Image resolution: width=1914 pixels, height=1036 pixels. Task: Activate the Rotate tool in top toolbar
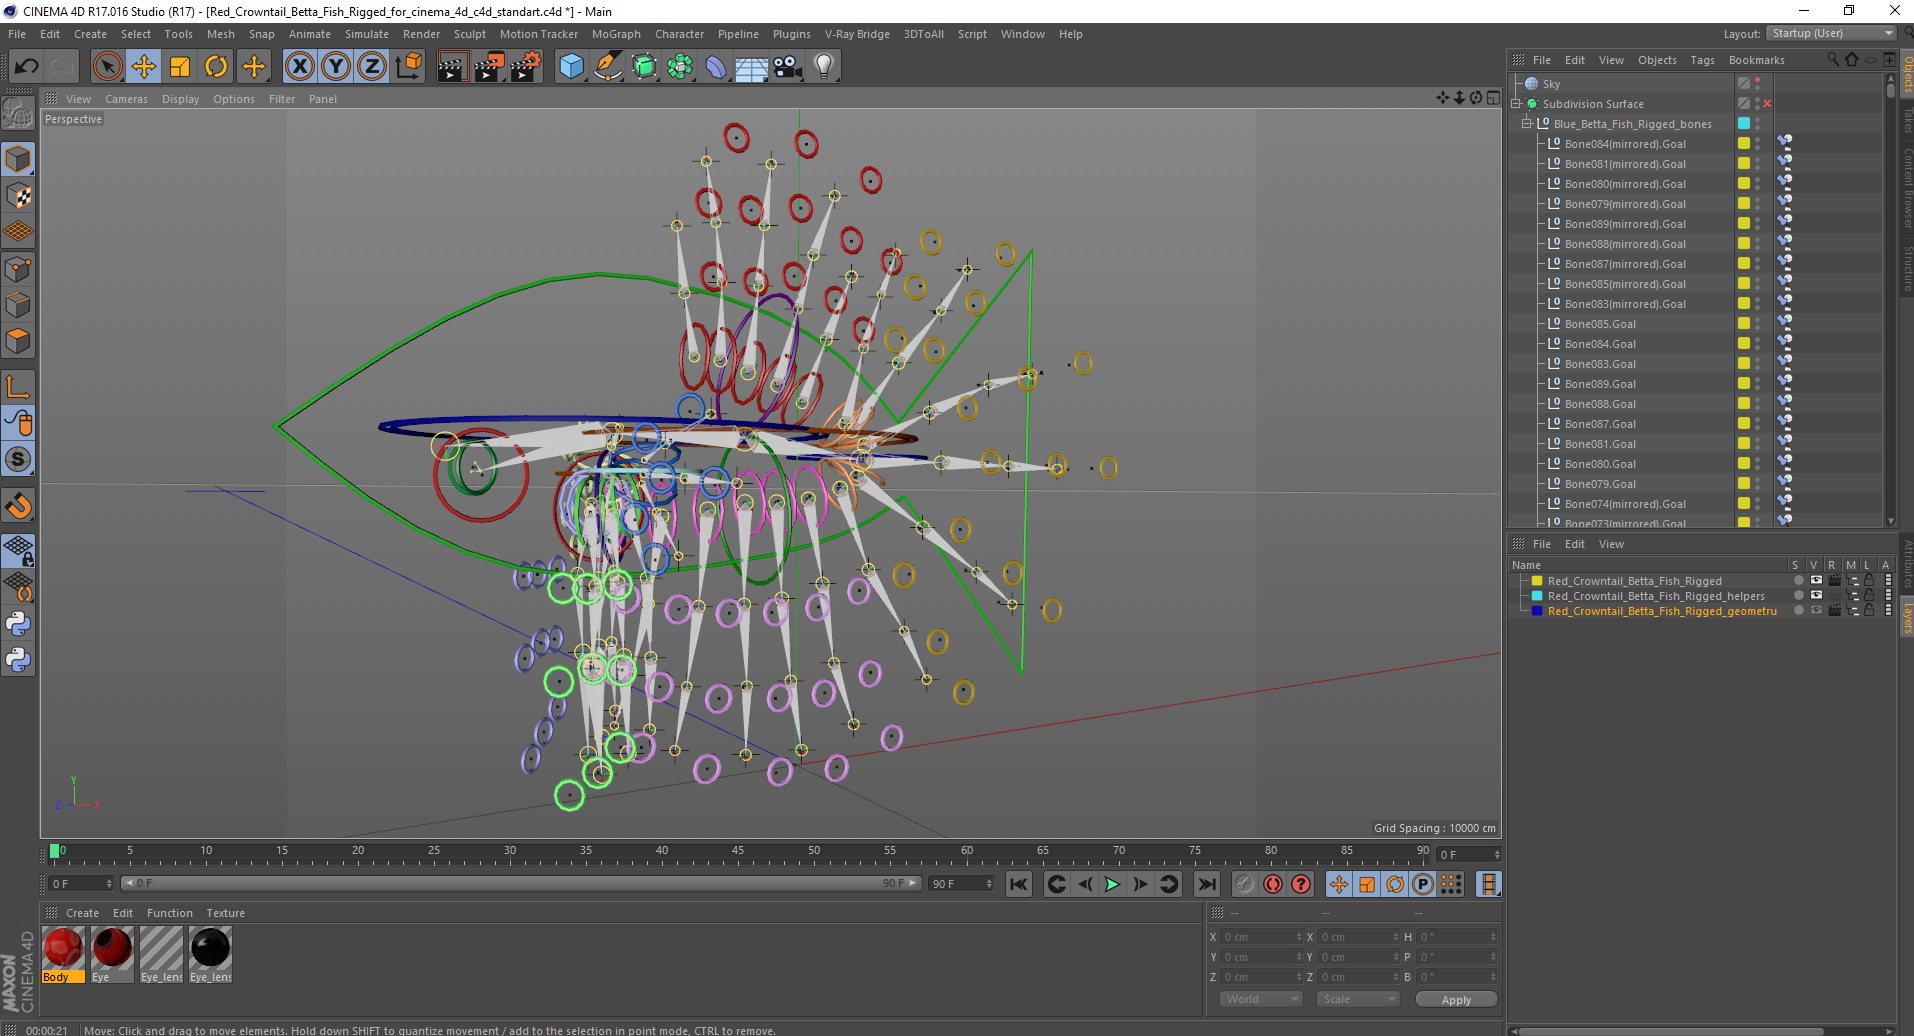[216, 67]
